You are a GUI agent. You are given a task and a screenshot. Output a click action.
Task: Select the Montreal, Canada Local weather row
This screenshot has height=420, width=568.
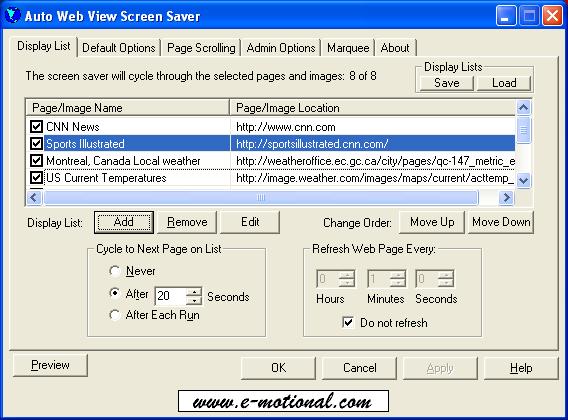tap(270, 161)
